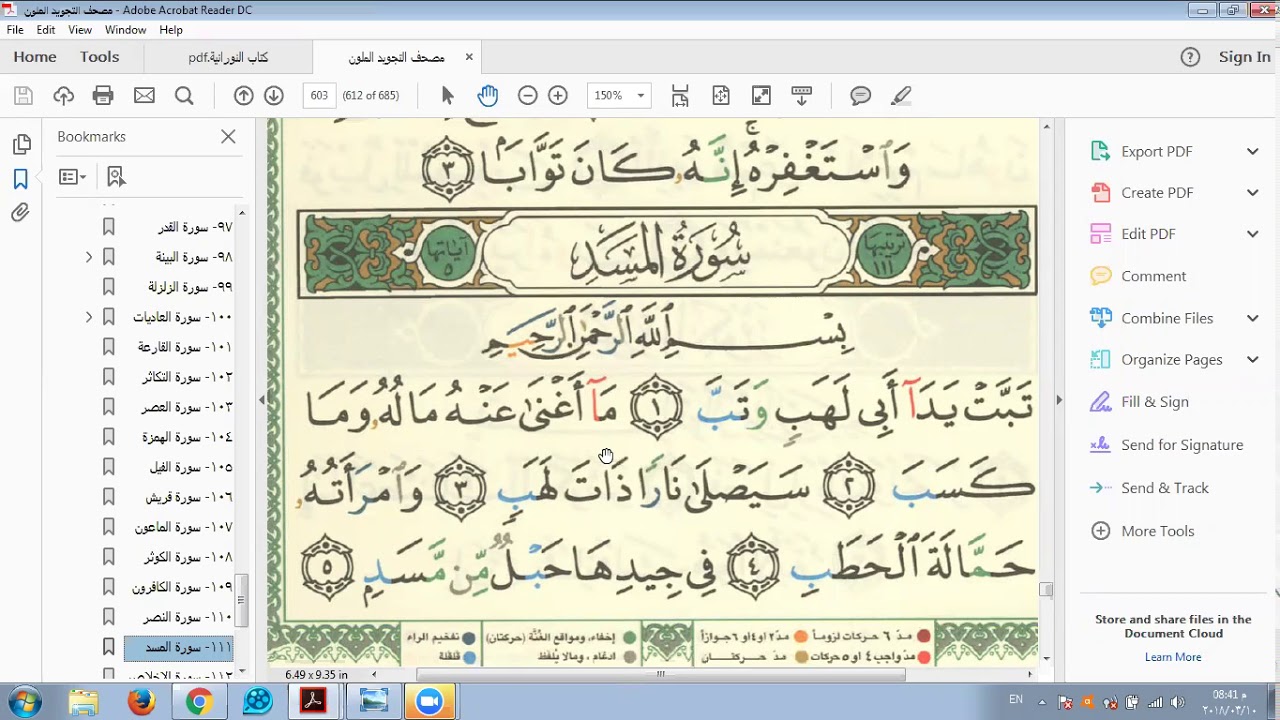Open the Help question mark icon

click(1190, 57)
